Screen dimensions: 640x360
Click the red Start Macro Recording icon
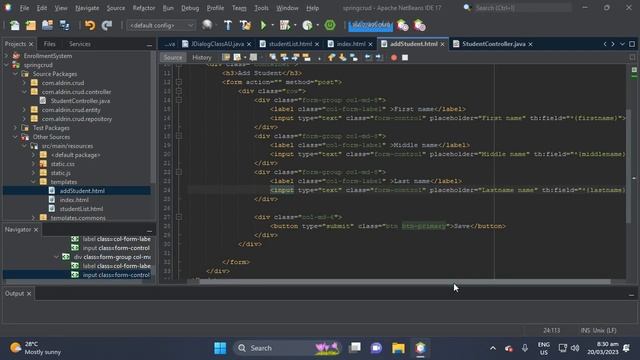click(x=394, y=58)
